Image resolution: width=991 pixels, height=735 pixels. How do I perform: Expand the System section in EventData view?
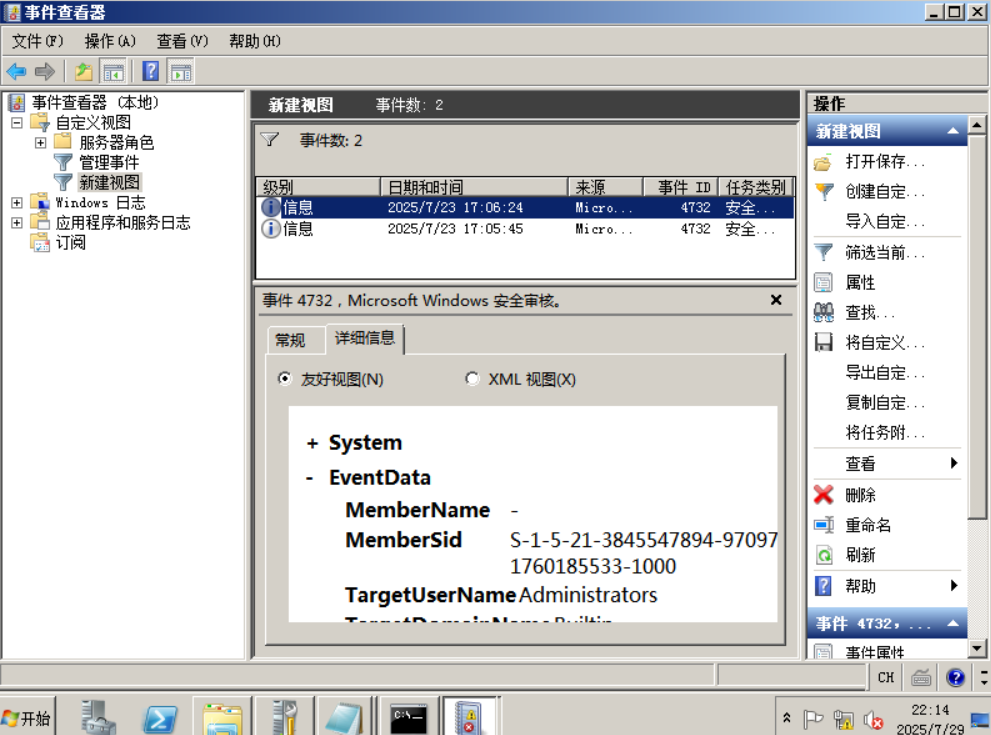click(313, 442)
